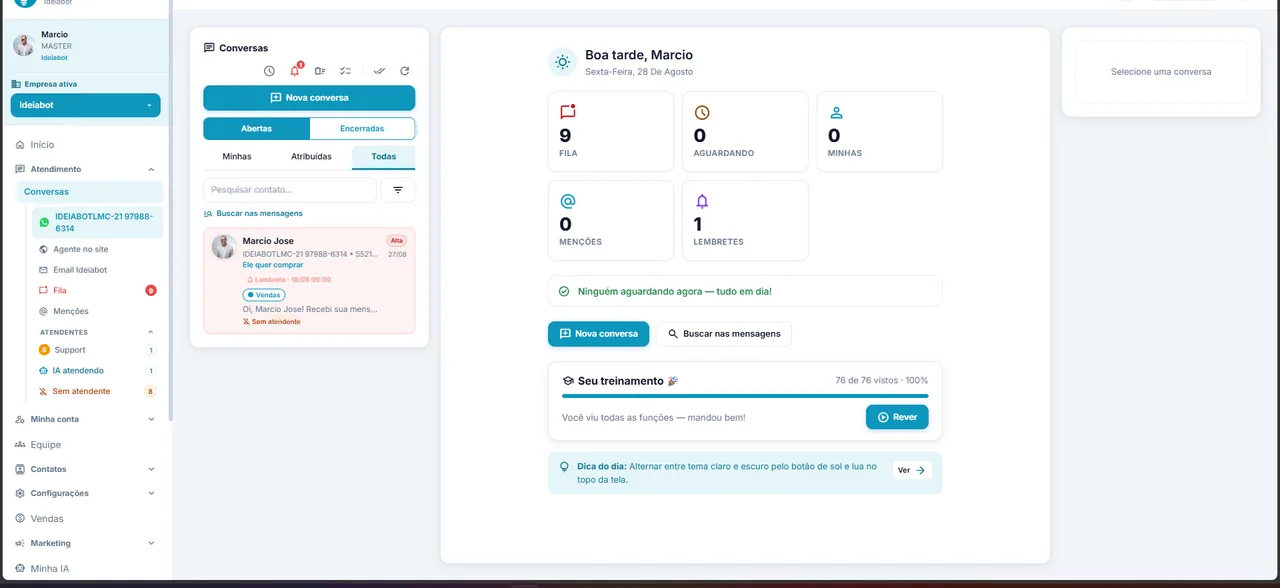Click the Lembretes bell icon on dashboard
1280x588 pixels.
coord(702,201)
